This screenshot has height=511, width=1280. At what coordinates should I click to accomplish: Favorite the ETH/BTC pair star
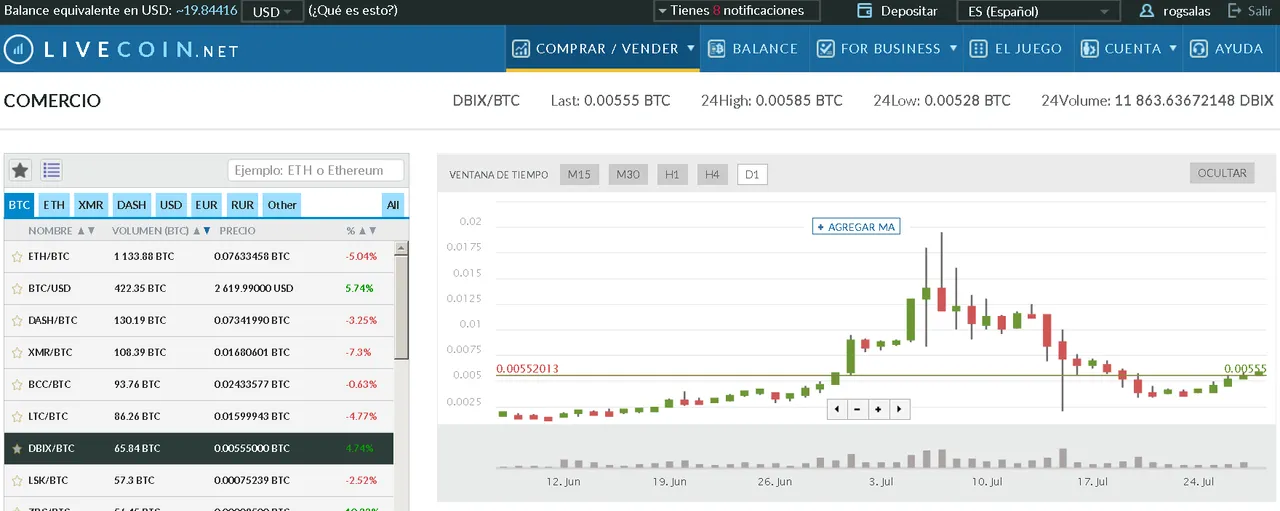coord(16,257)
